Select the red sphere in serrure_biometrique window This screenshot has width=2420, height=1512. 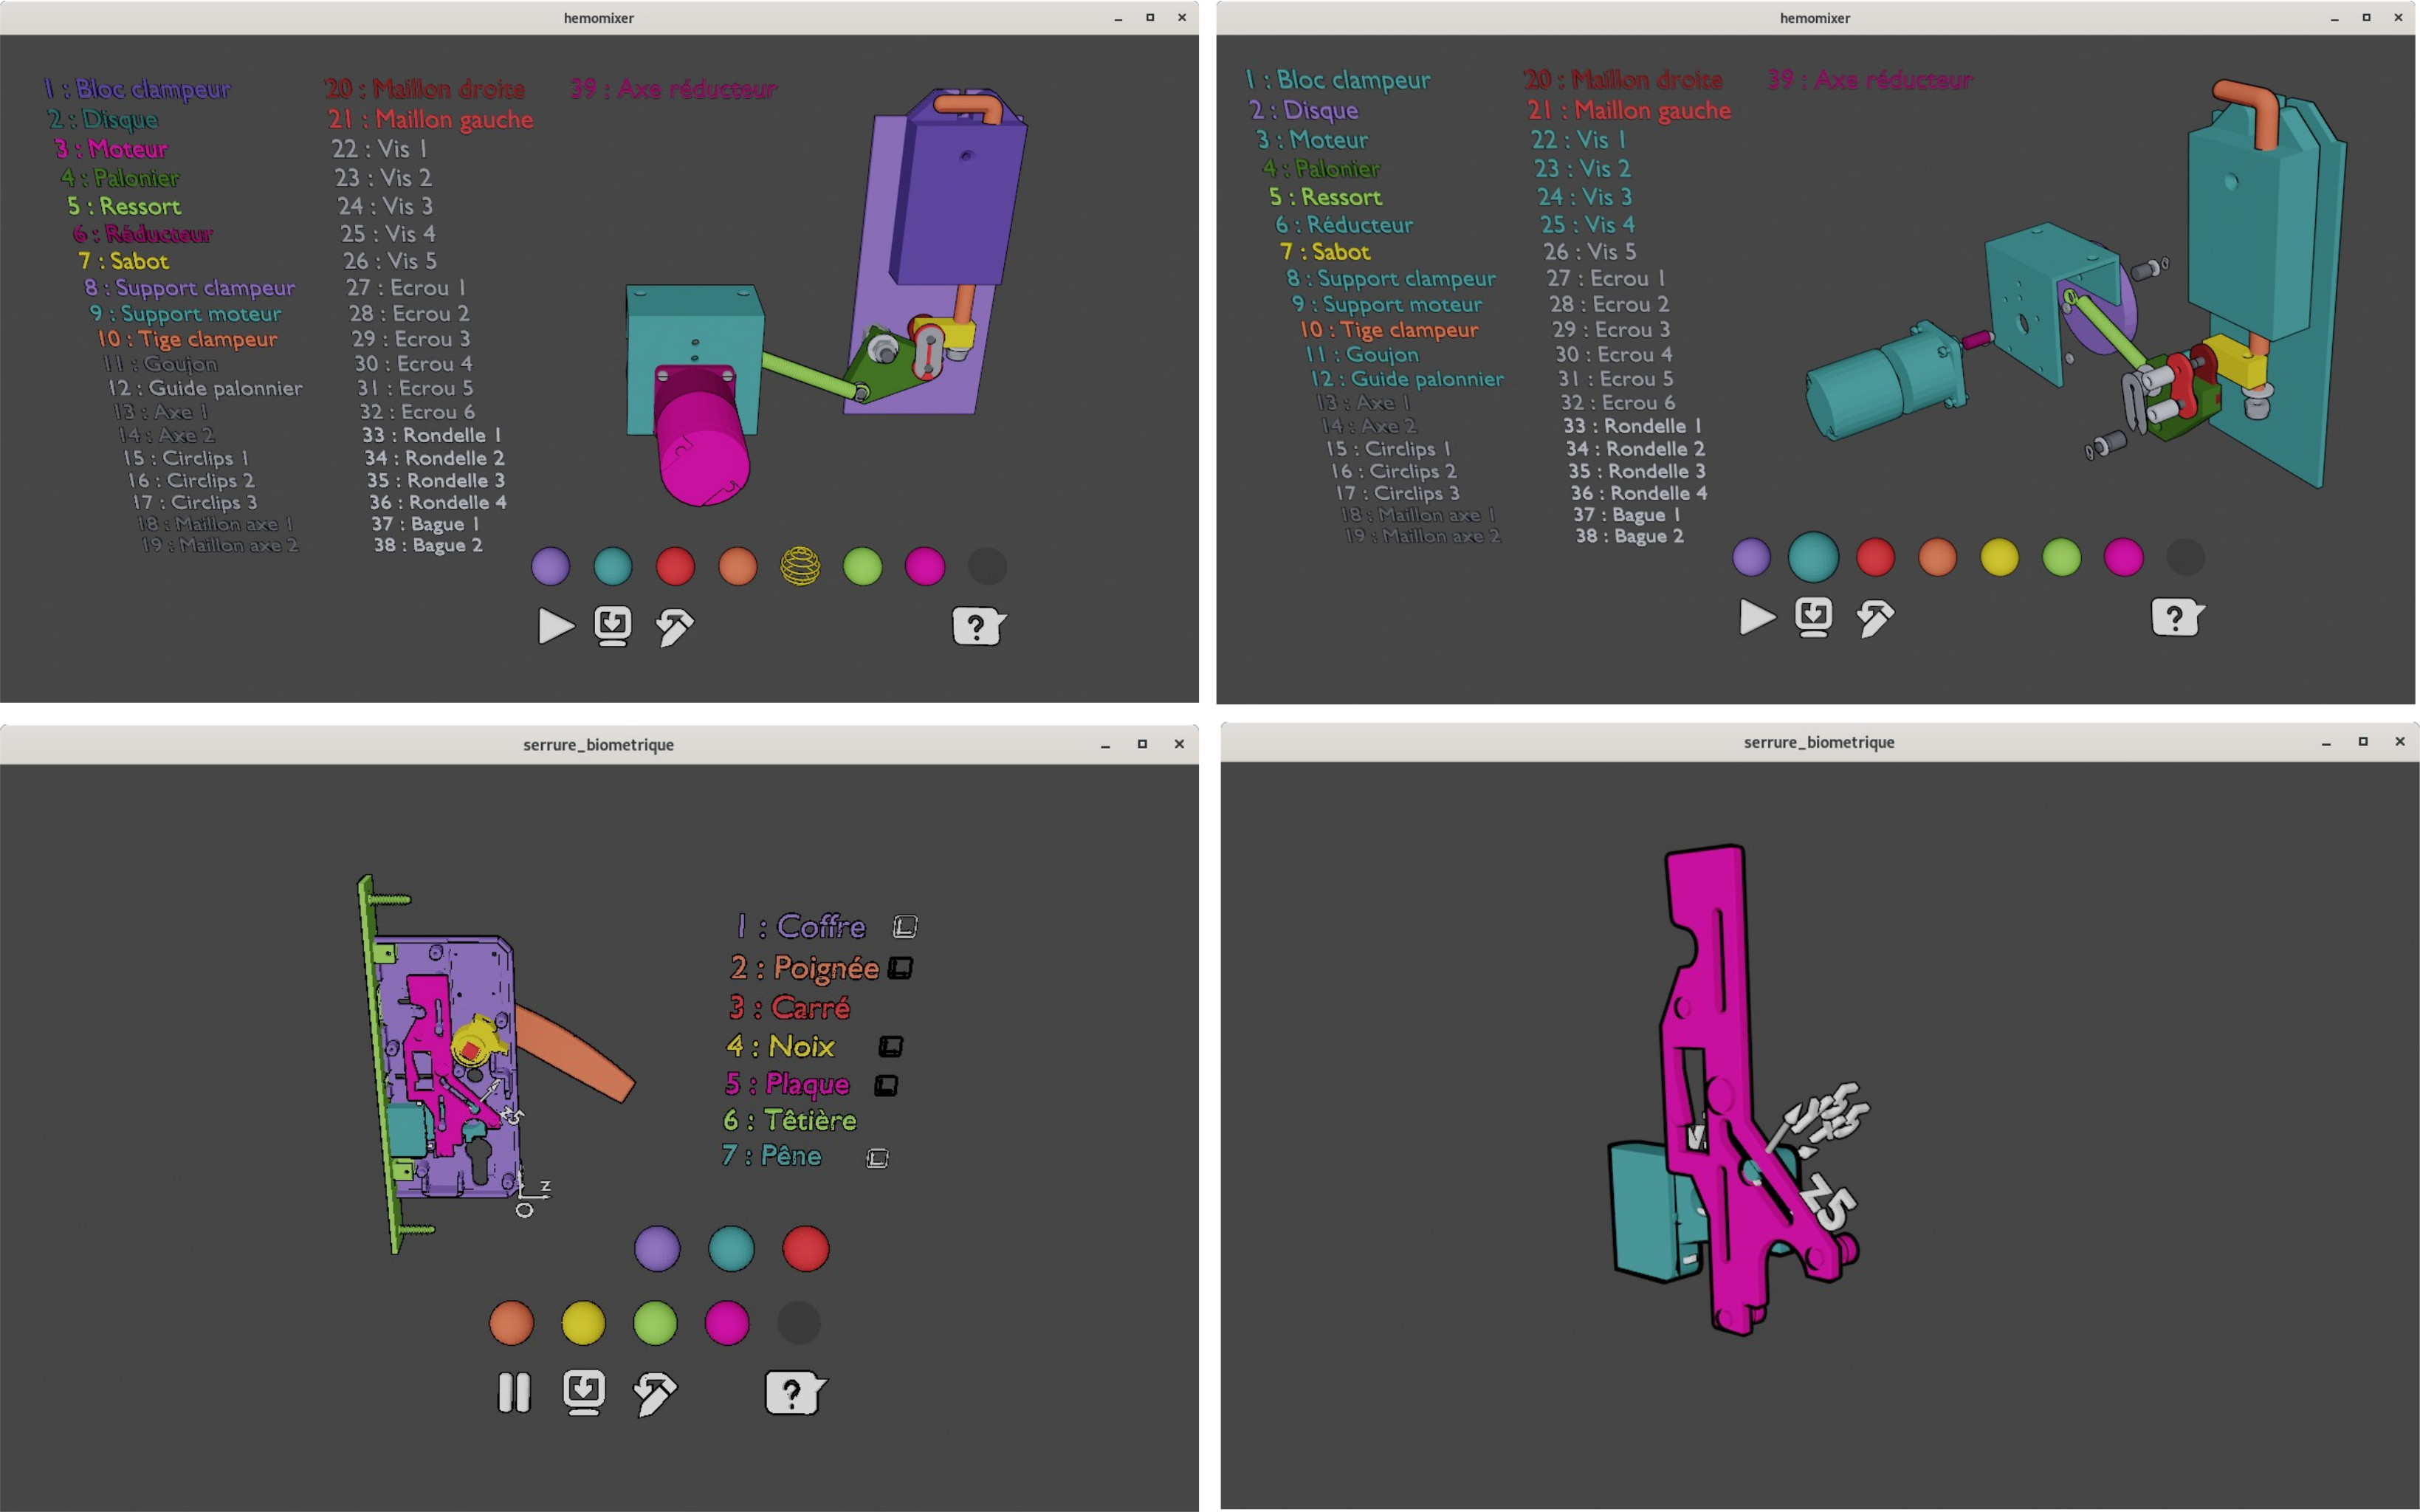(x=805, y=1249)
